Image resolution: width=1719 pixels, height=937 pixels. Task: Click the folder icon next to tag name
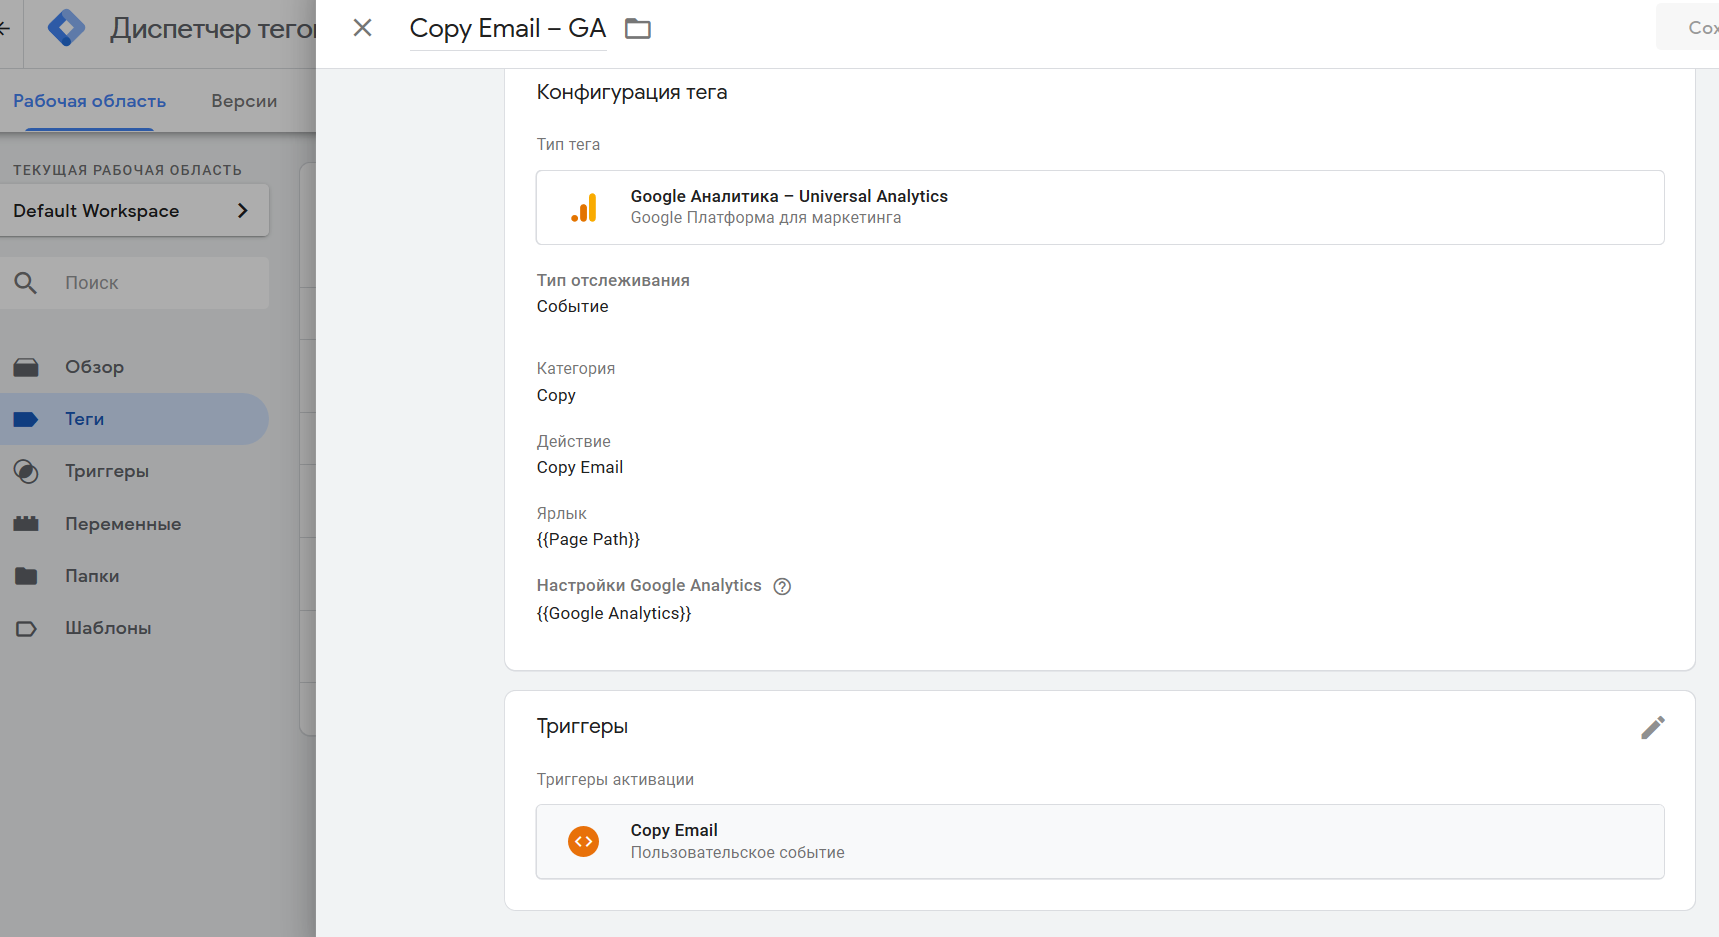(638, 29)
